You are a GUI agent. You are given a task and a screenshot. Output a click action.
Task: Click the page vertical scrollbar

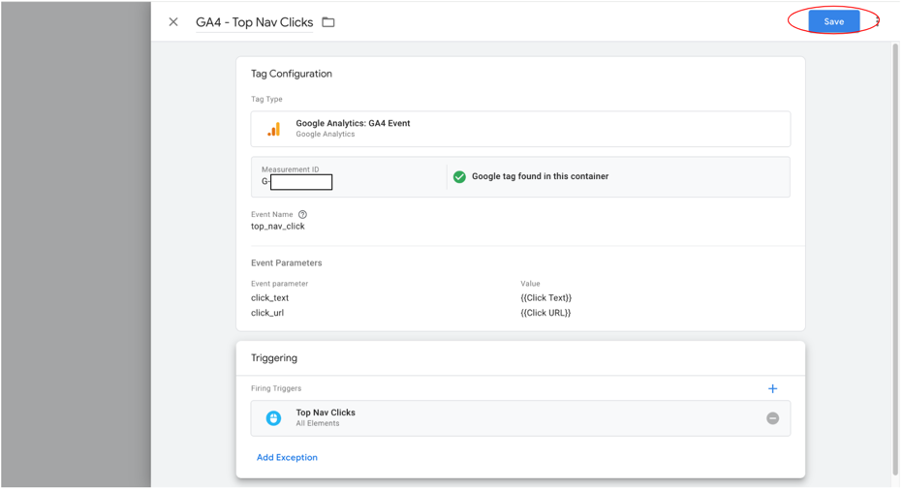point(895,259)
